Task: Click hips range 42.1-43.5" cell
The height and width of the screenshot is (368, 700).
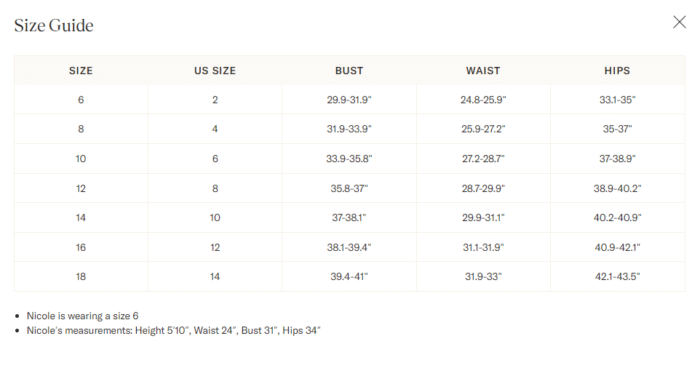Action: 617,276
